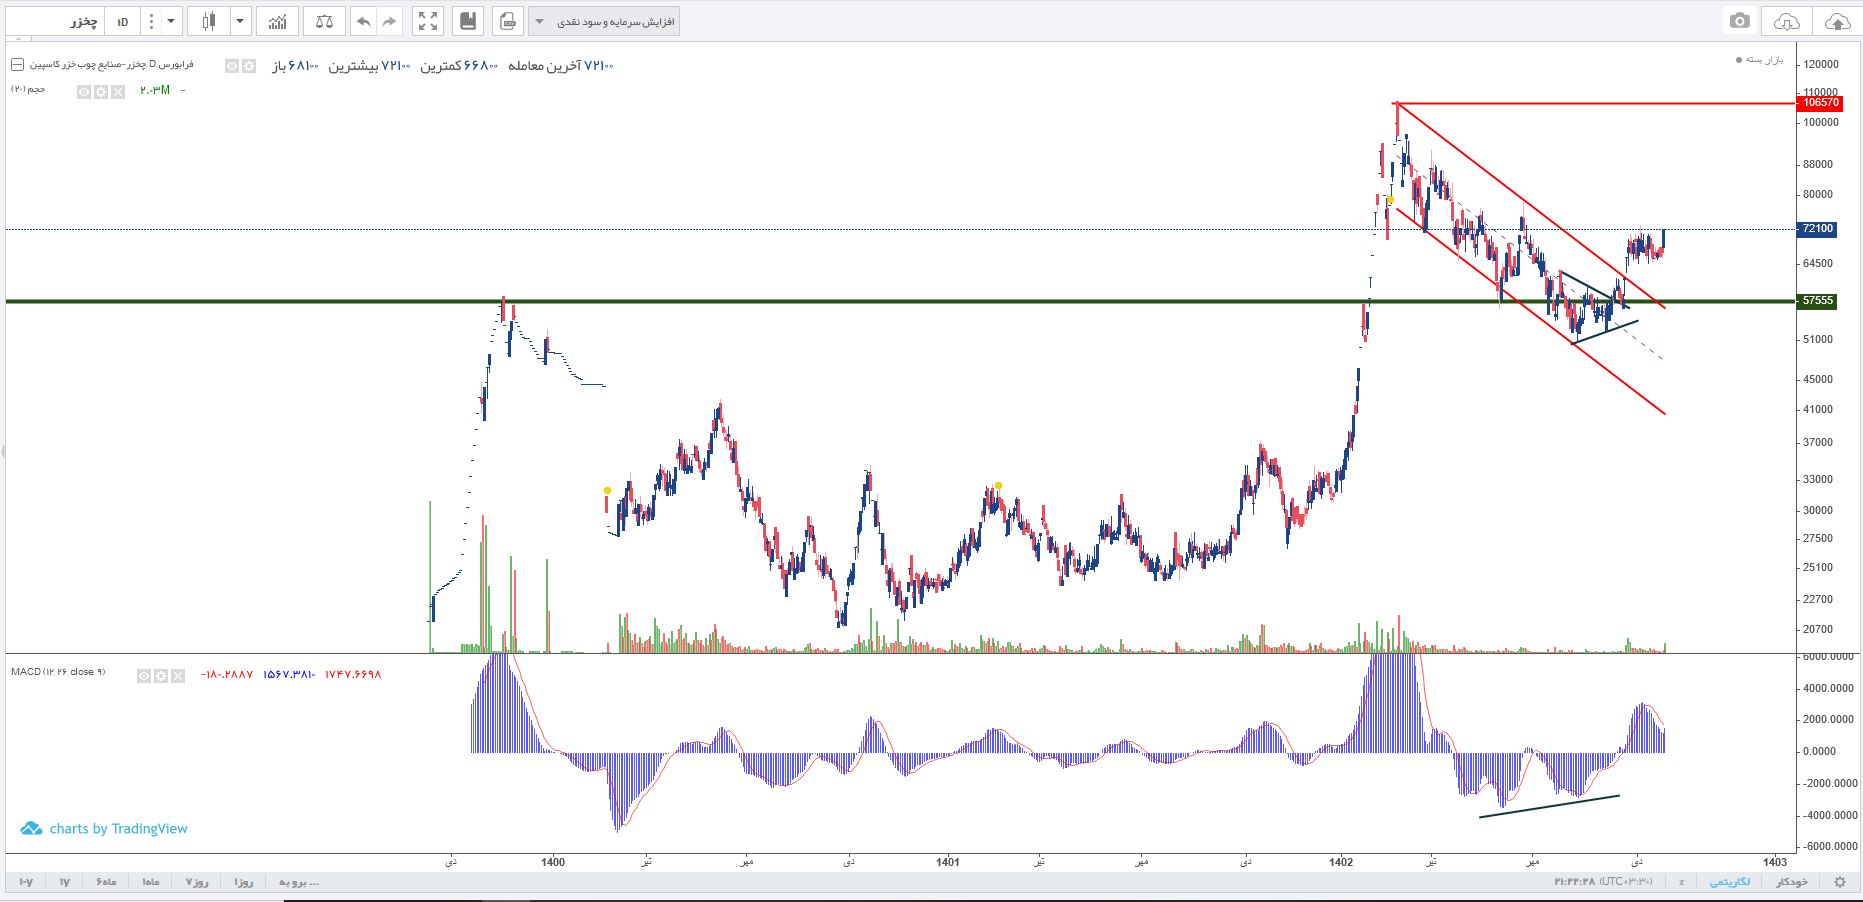Click the 1D timeframe button
Screen dimensions: 1863x902
point(123,21)
